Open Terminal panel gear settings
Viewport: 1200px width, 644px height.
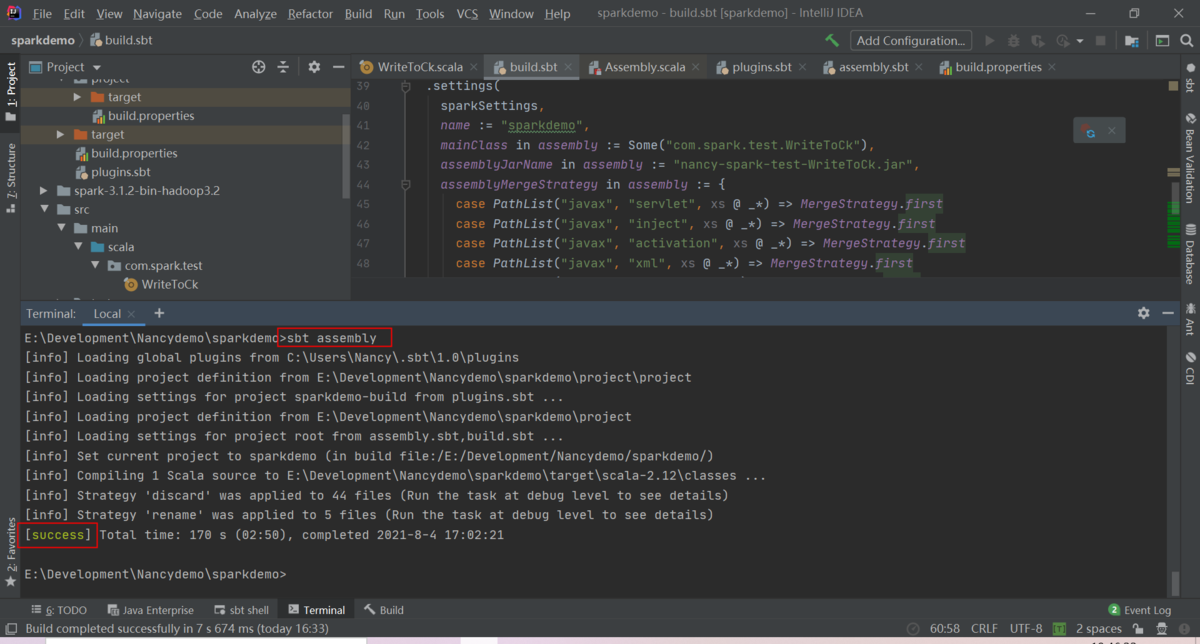[x=1144, y=313]
